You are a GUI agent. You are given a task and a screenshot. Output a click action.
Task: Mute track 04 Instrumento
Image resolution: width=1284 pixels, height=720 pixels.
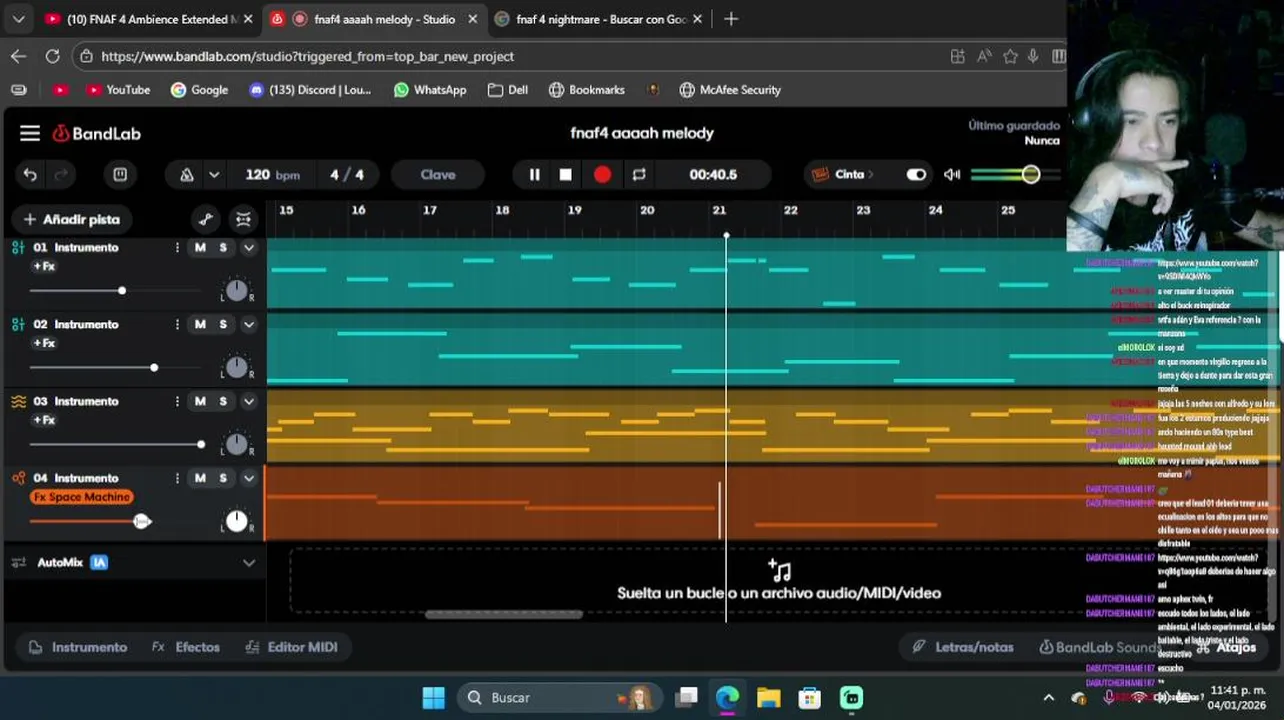click(x=200, y=478)
